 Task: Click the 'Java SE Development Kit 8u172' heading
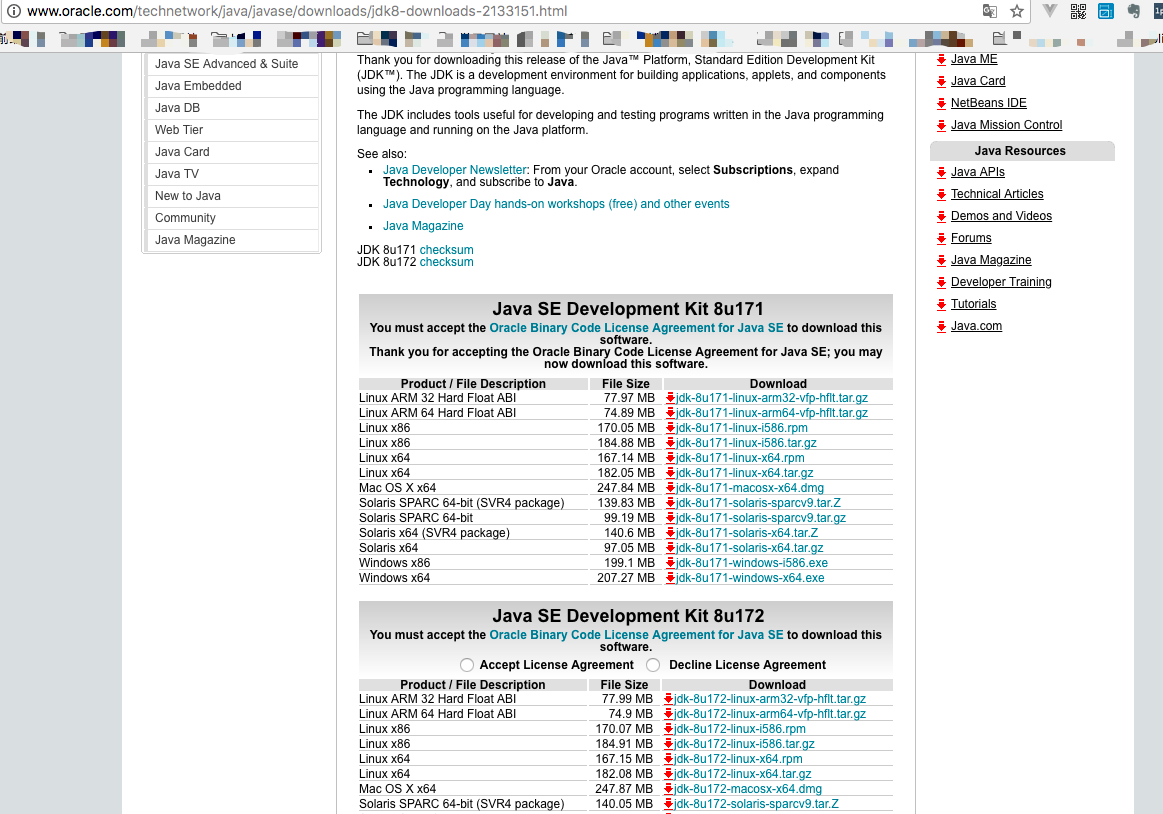[628, 616]
